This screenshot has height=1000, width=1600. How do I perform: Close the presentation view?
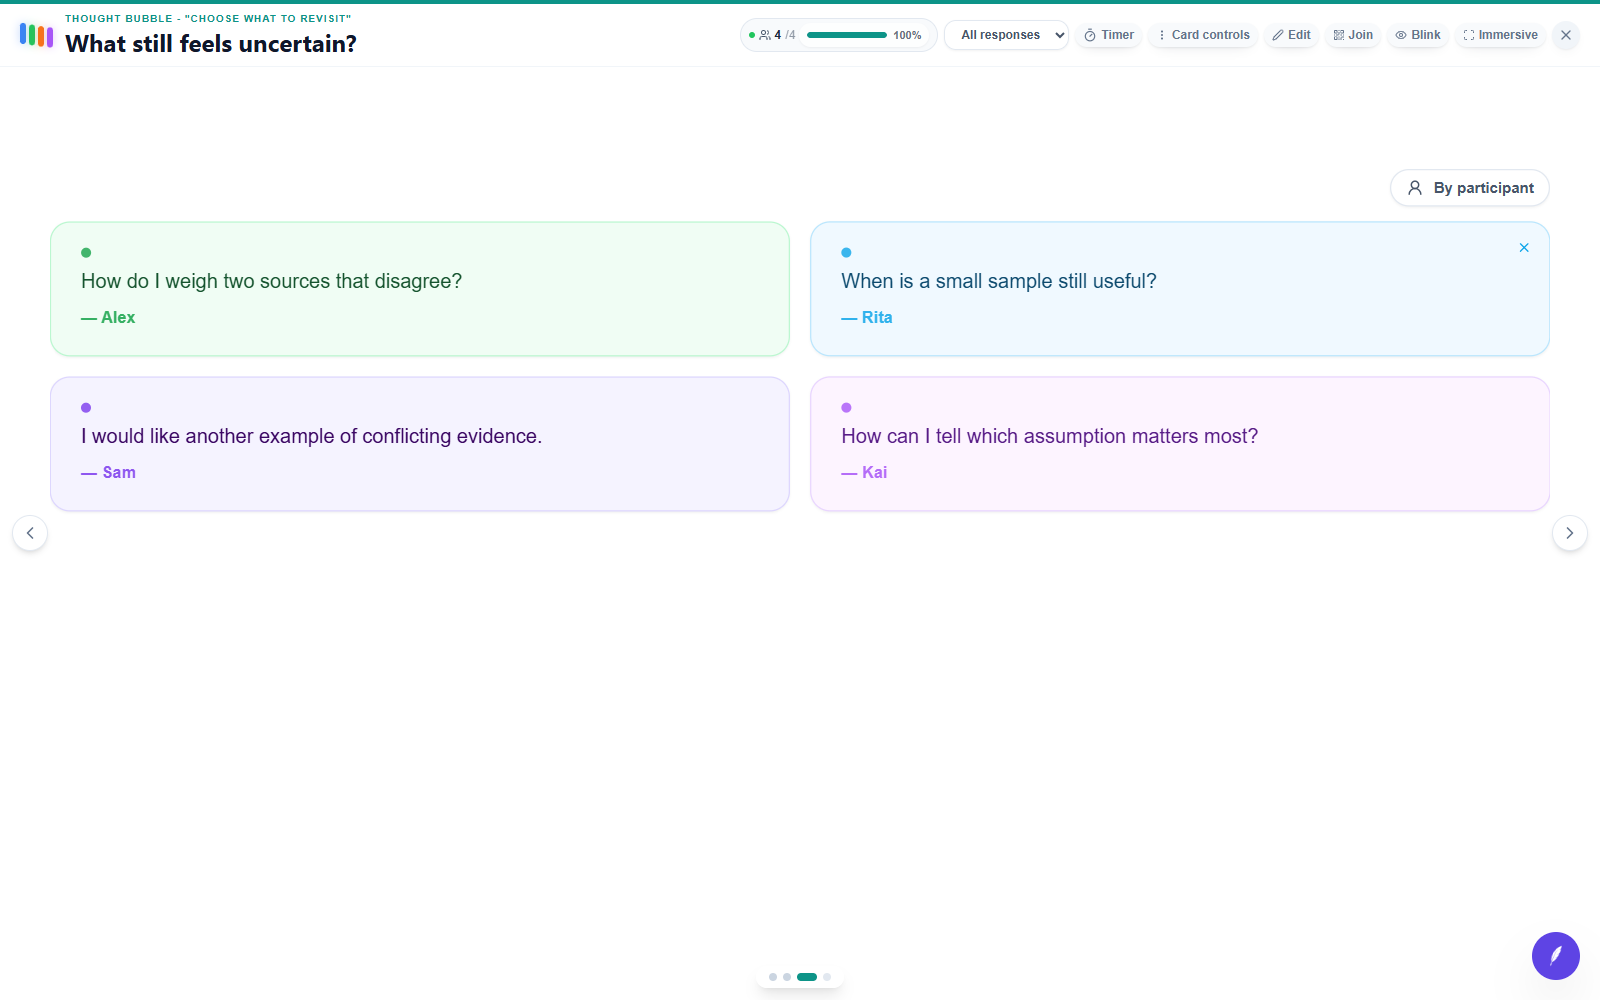1566,35
